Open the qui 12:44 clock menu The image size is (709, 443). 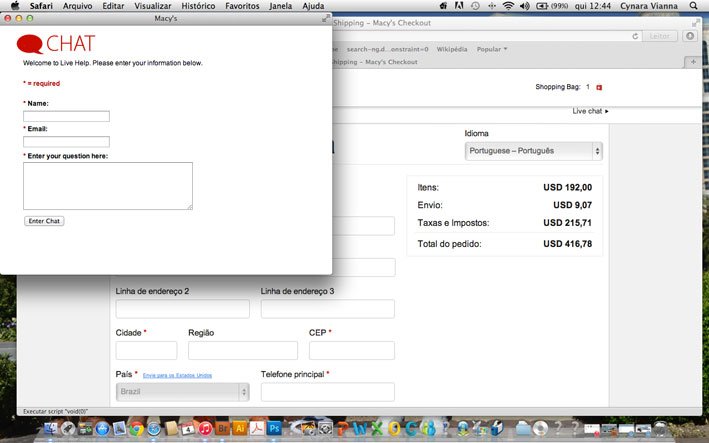(x=593, y=6)
